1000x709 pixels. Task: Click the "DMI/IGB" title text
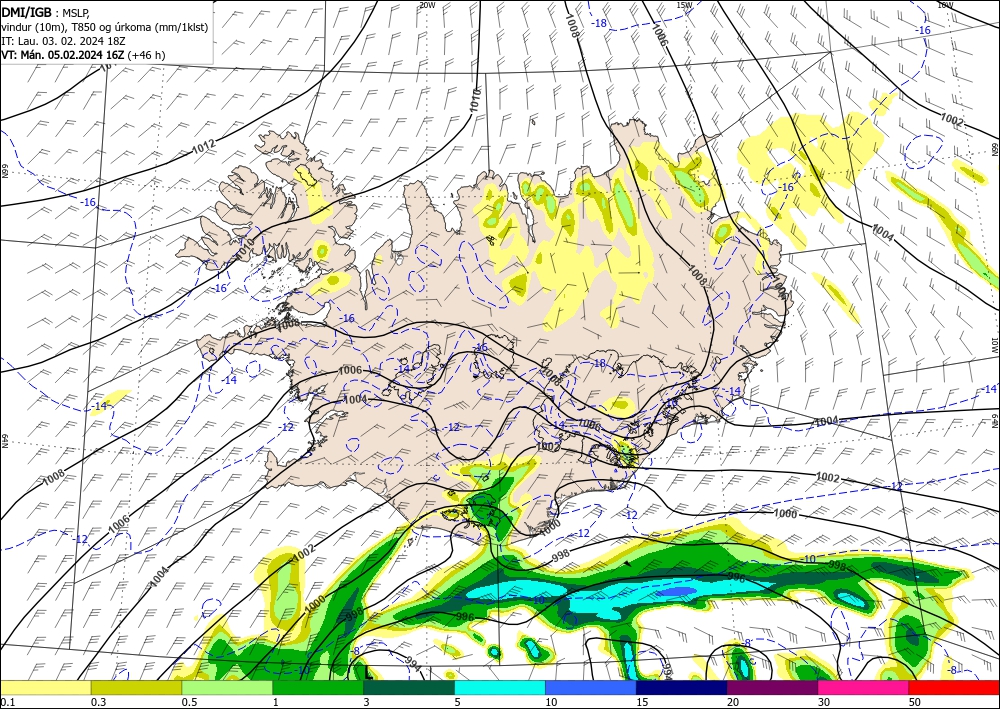26,11
